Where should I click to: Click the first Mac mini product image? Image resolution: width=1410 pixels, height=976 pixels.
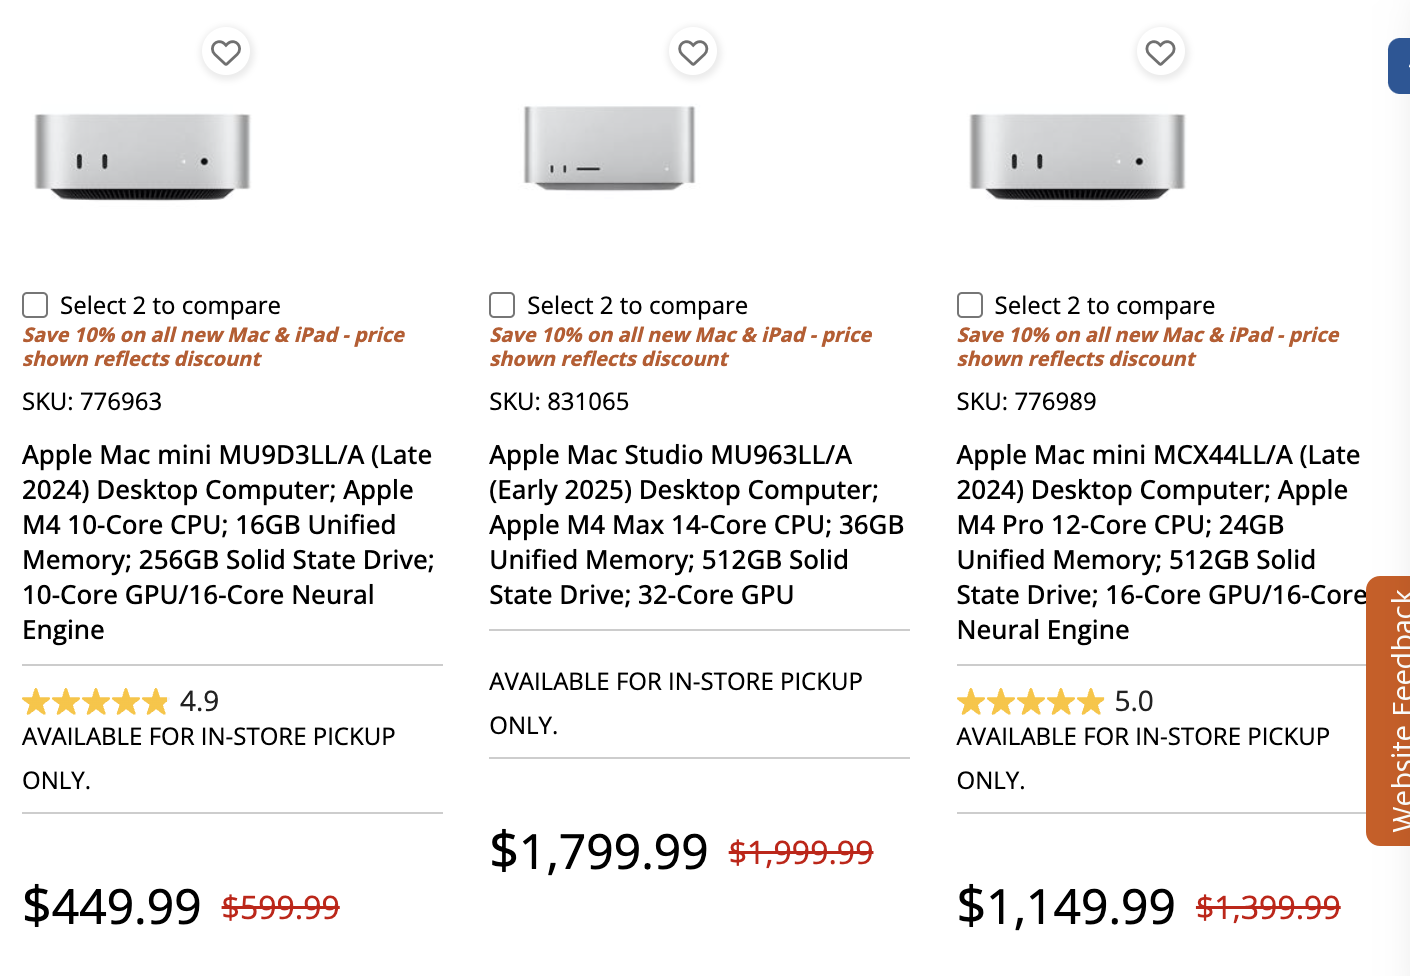click(x=140, y=155)
